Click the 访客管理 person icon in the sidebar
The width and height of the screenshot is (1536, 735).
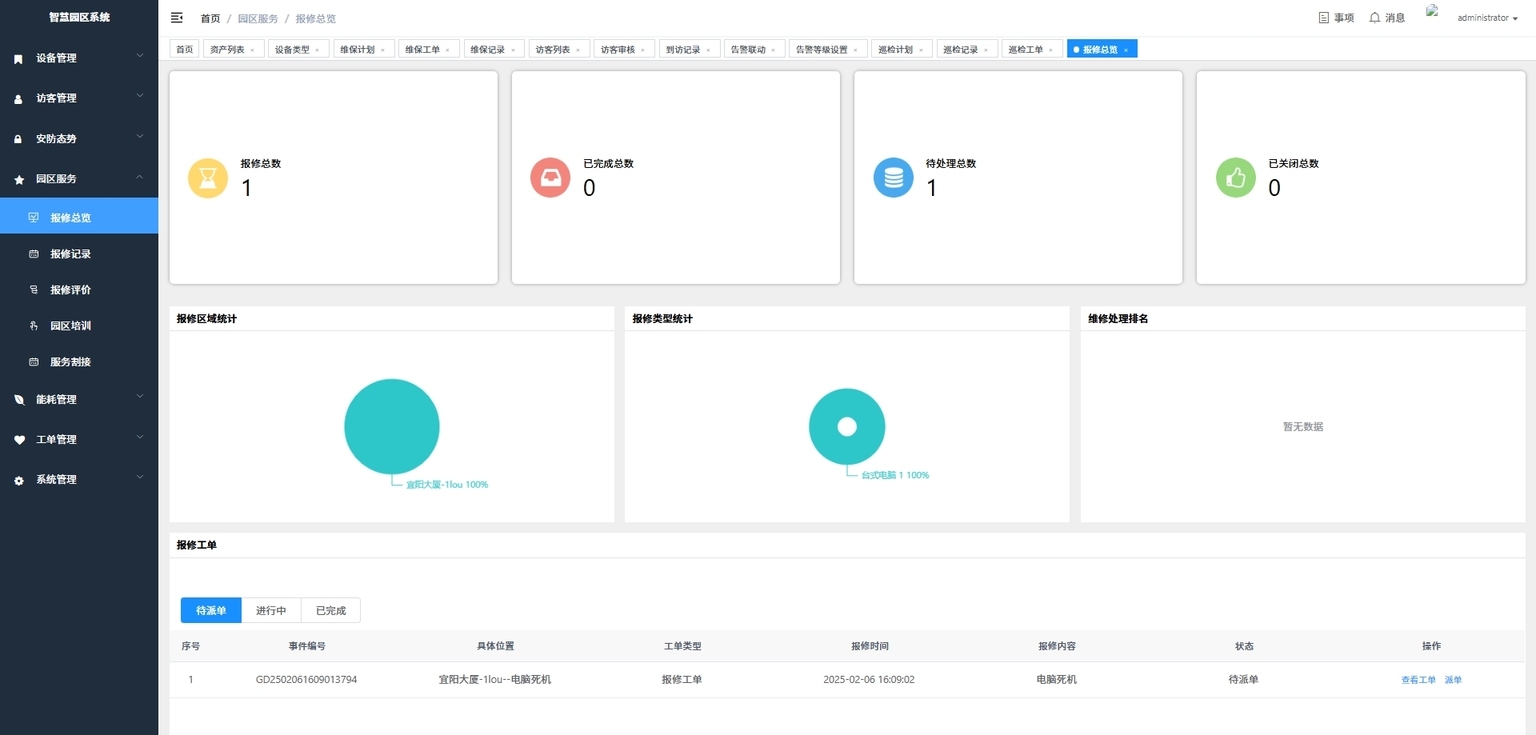(18, 99)
